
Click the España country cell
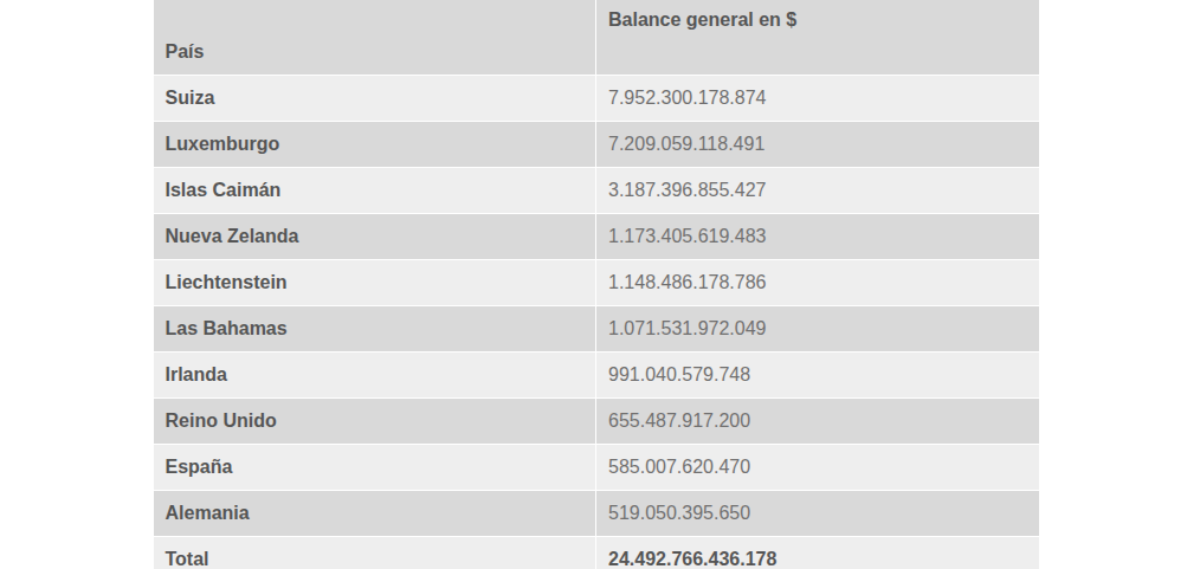point(199,466)
